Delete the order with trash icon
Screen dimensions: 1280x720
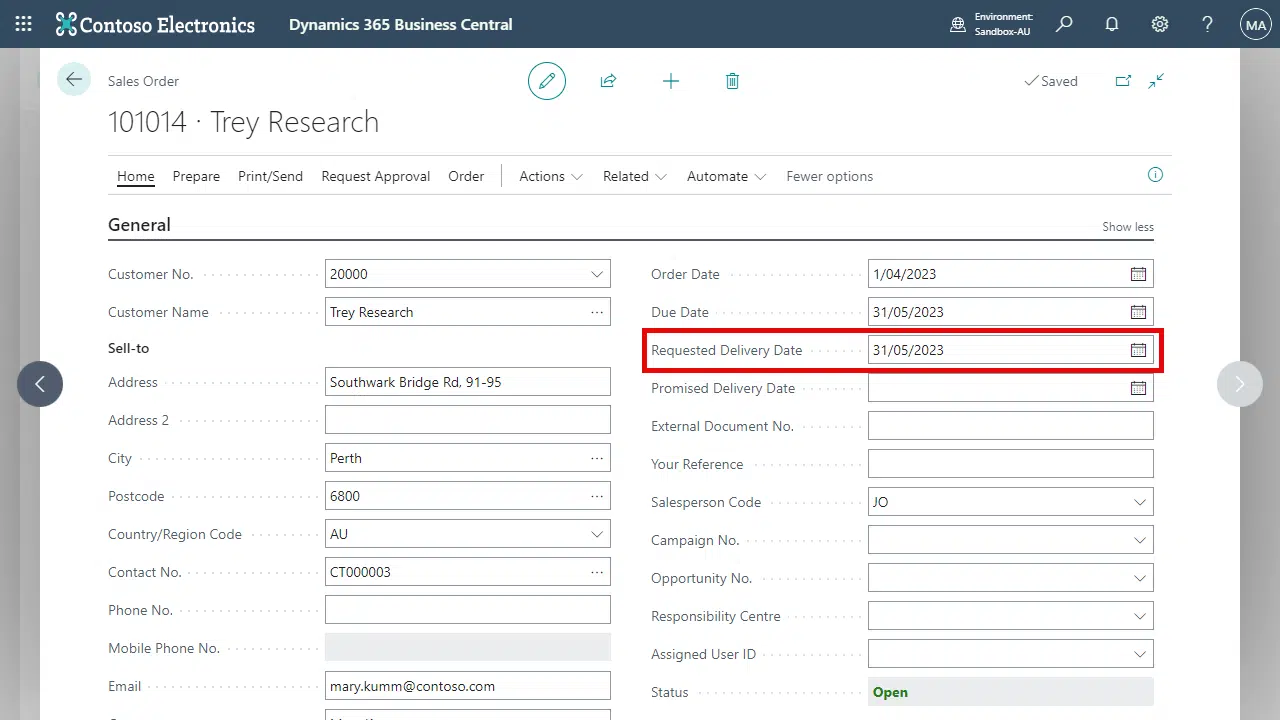click(x=732, y=81)
